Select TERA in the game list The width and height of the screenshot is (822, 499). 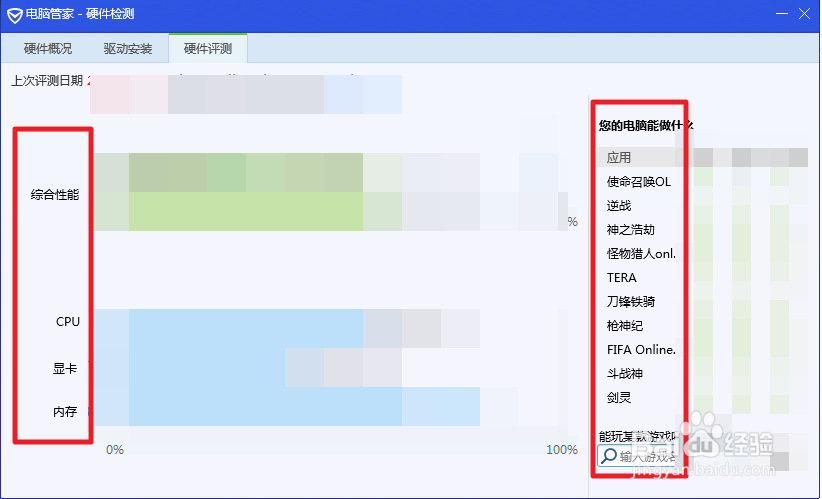tap(622, 277)
